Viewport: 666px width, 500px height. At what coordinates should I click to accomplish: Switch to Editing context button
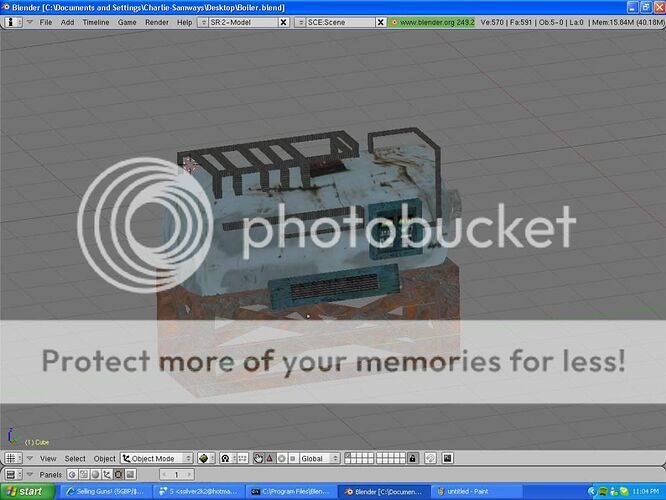click(119, 474)
